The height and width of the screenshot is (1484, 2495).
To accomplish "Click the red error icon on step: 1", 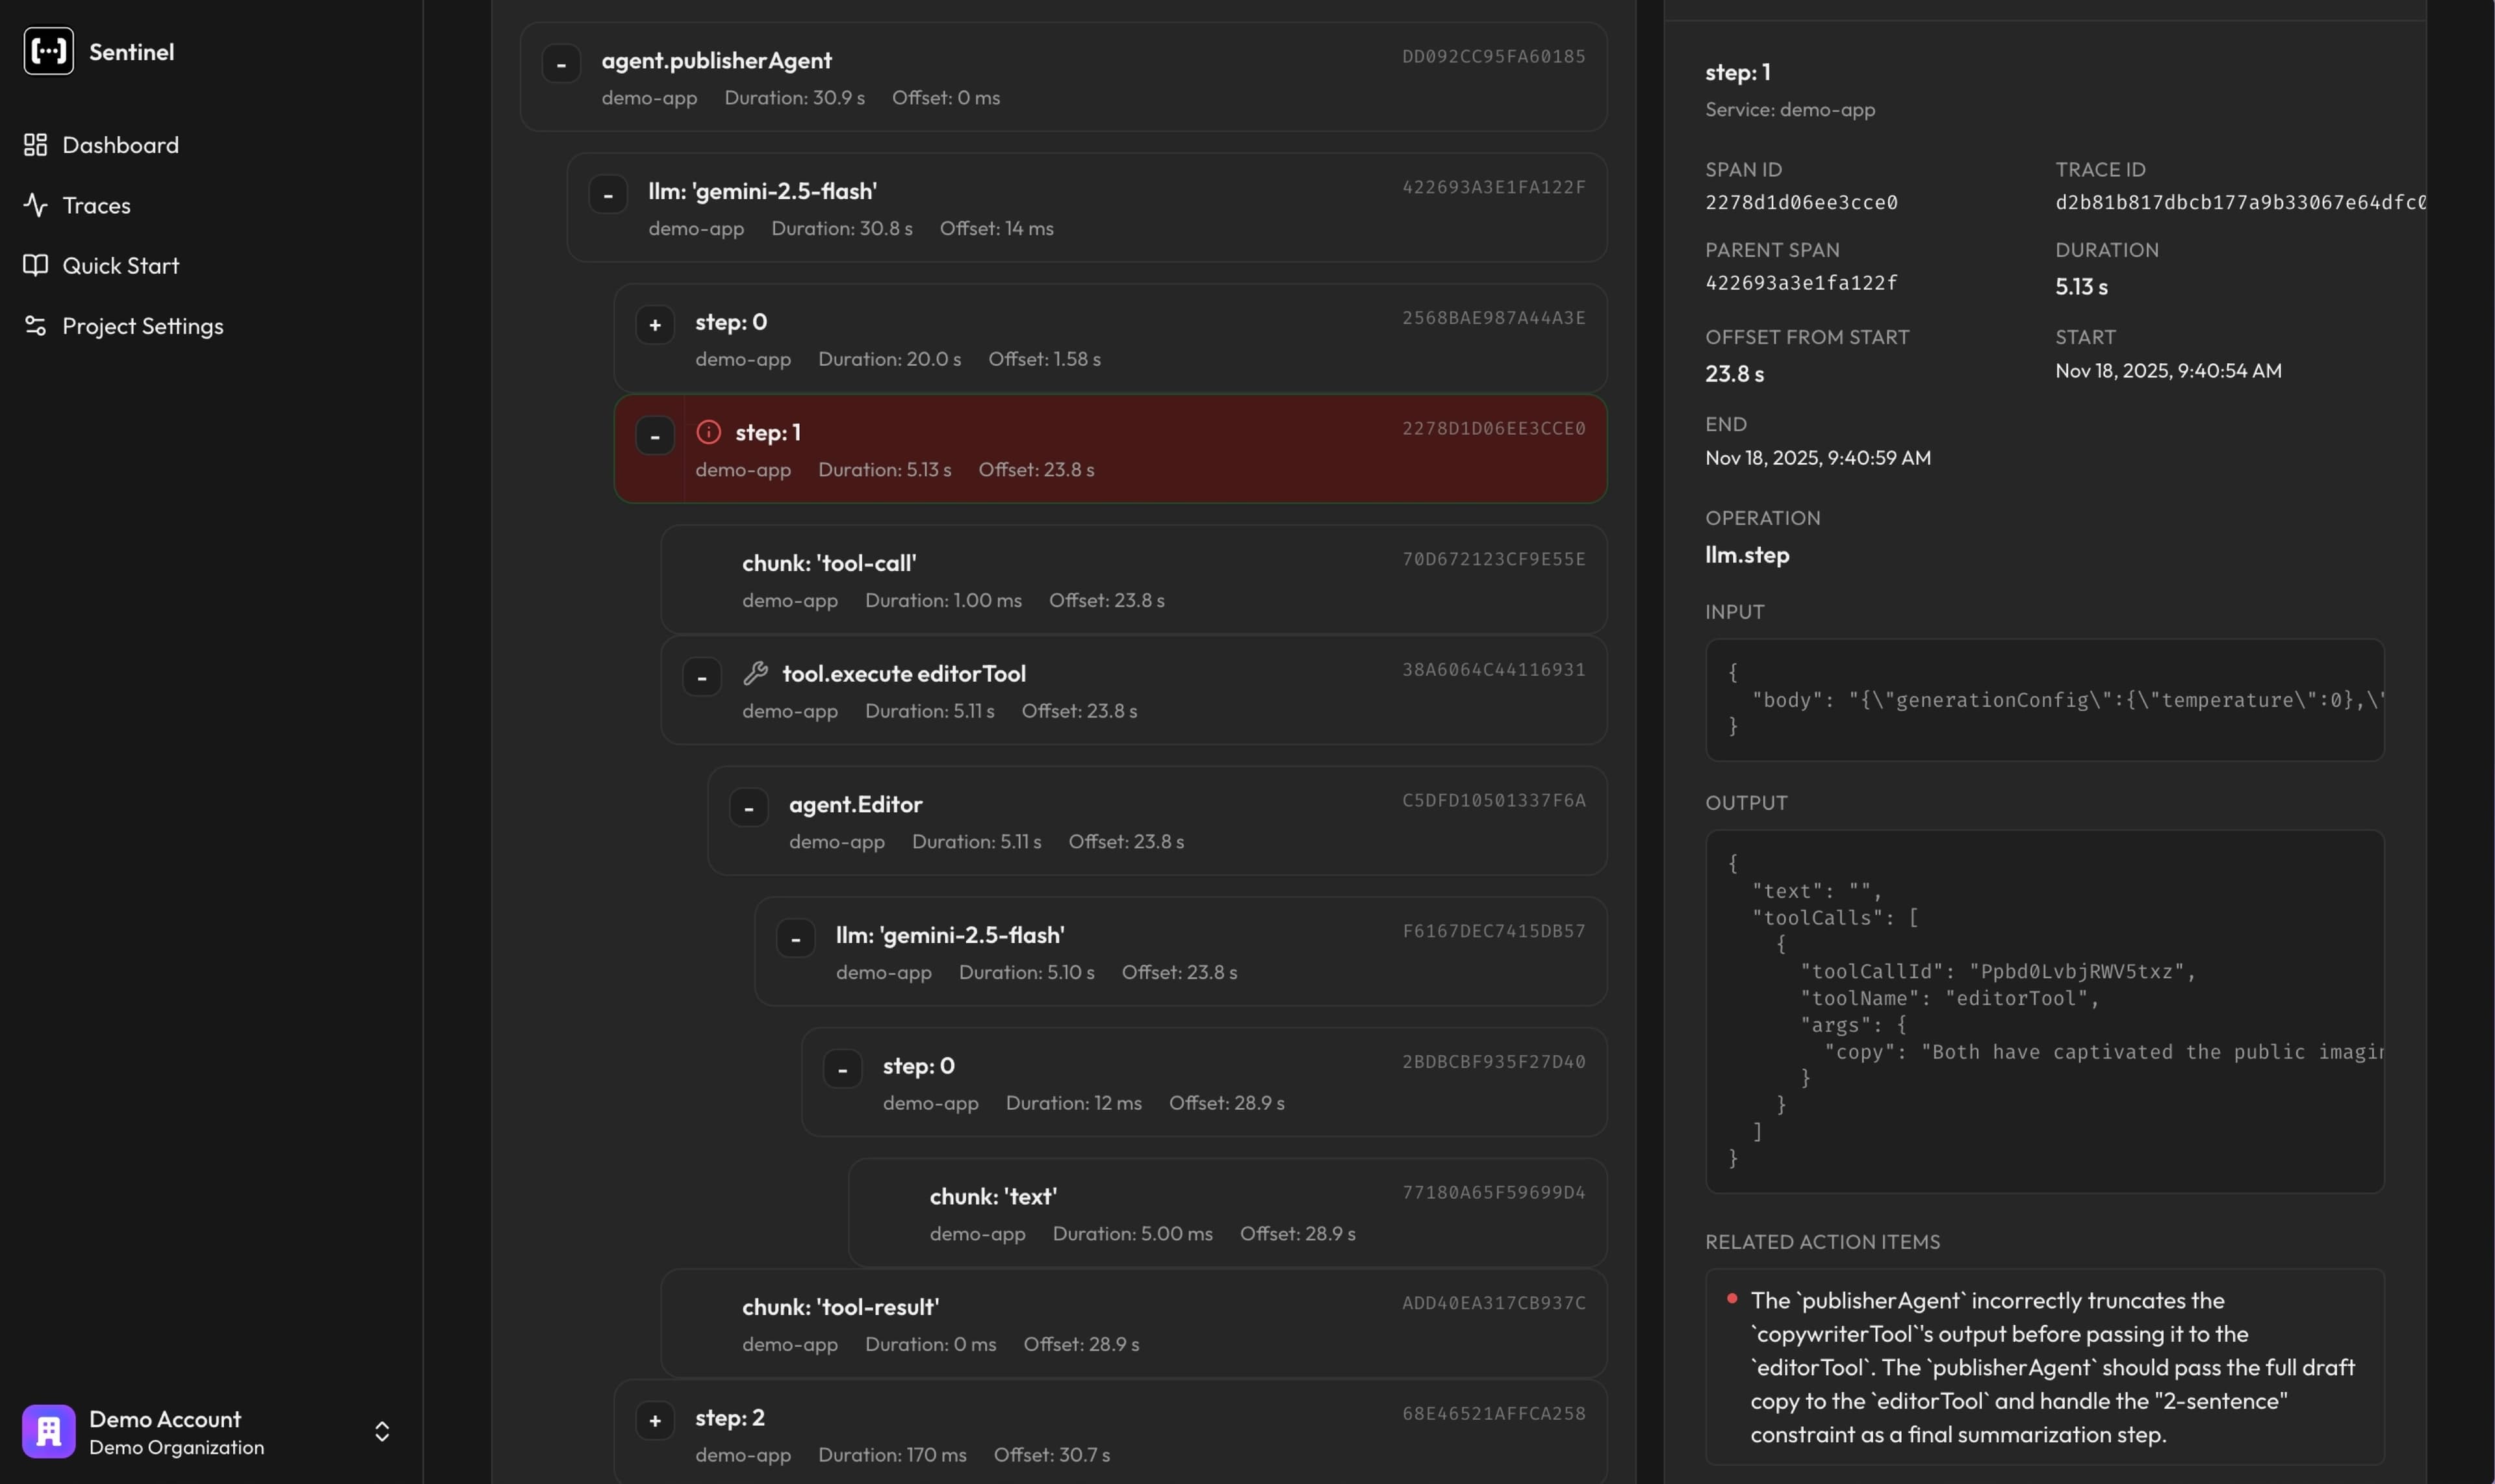I will pyautogui.click(x=708, y=432).
